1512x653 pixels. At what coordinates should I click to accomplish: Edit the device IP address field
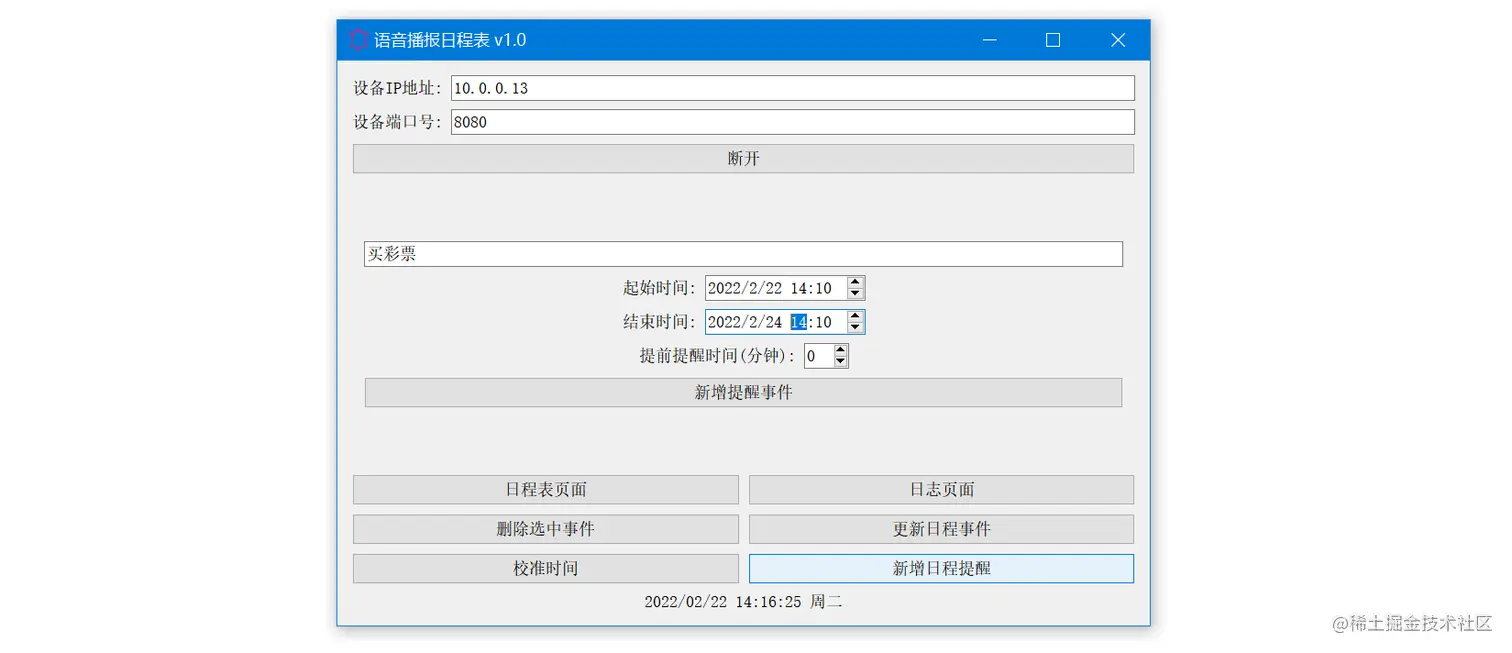(793, 88)
